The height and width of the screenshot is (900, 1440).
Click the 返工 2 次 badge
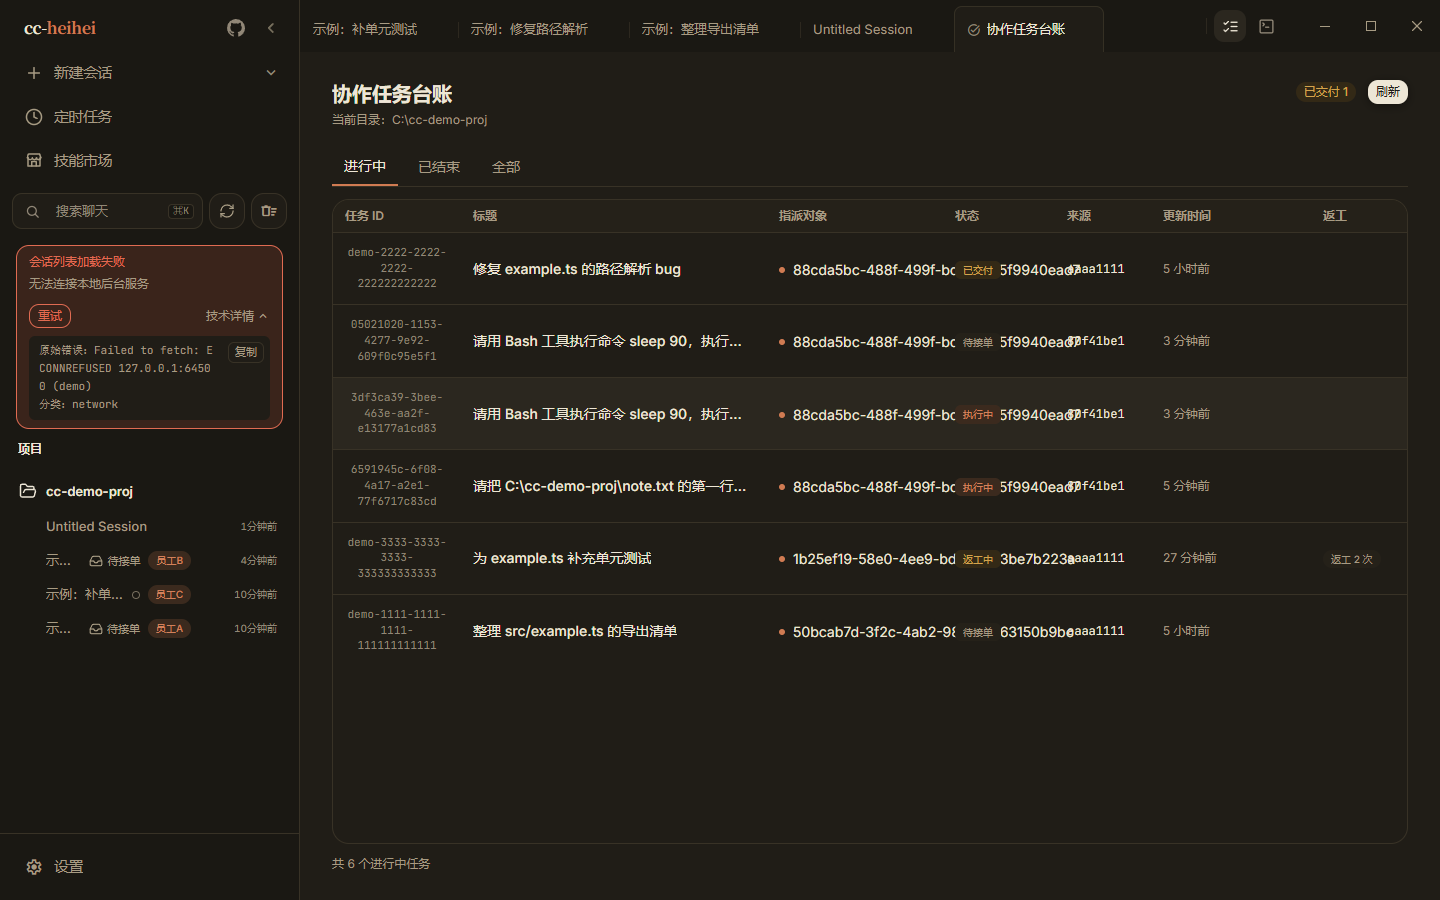point(1351,559)
